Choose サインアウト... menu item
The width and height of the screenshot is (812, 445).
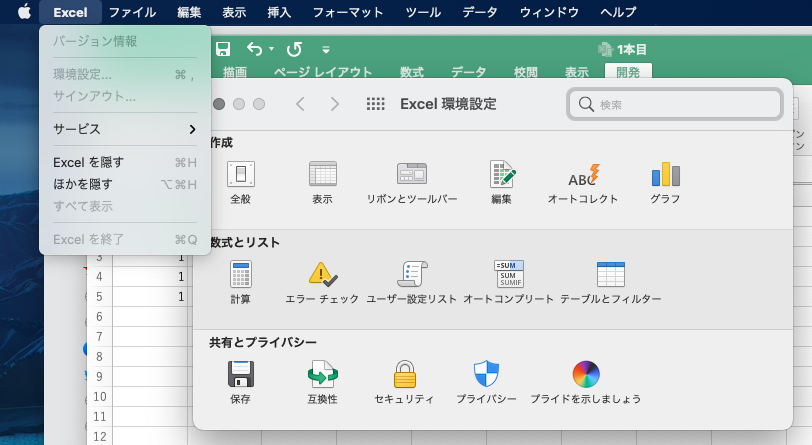coord(125,96)
